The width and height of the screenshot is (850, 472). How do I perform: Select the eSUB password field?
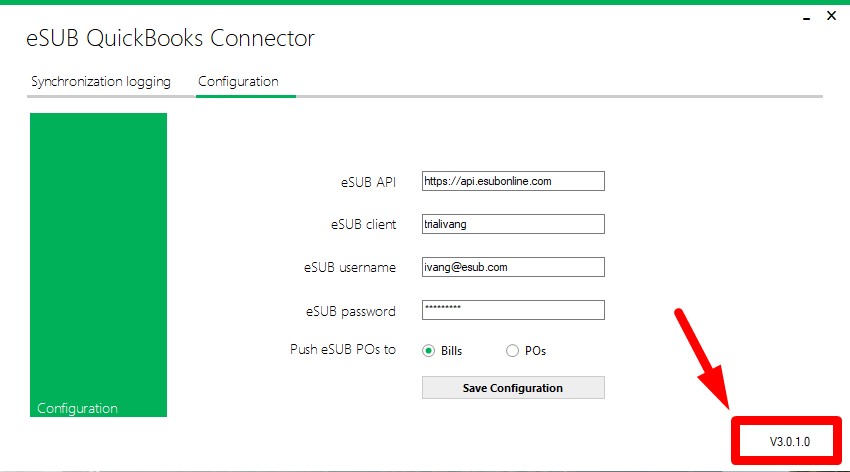click(513, 310)
